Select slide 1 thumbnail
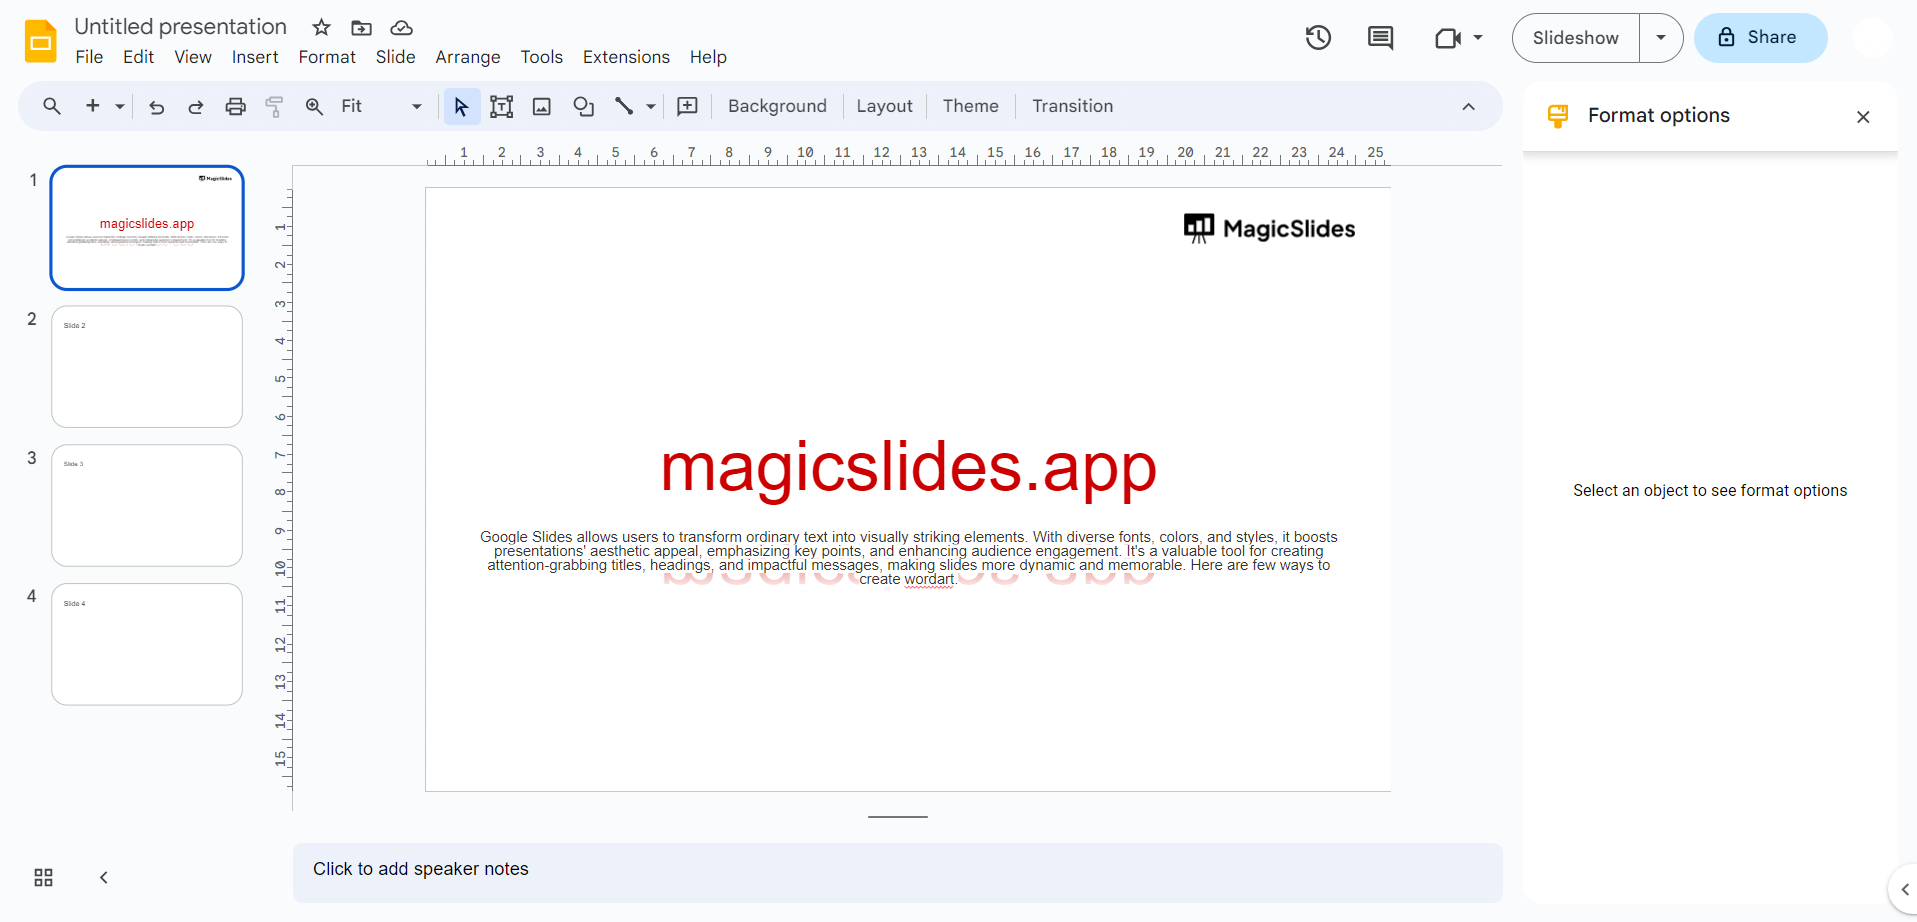Screen dimensions: 1917x922 pyautogui.click(x=147, y=228)
